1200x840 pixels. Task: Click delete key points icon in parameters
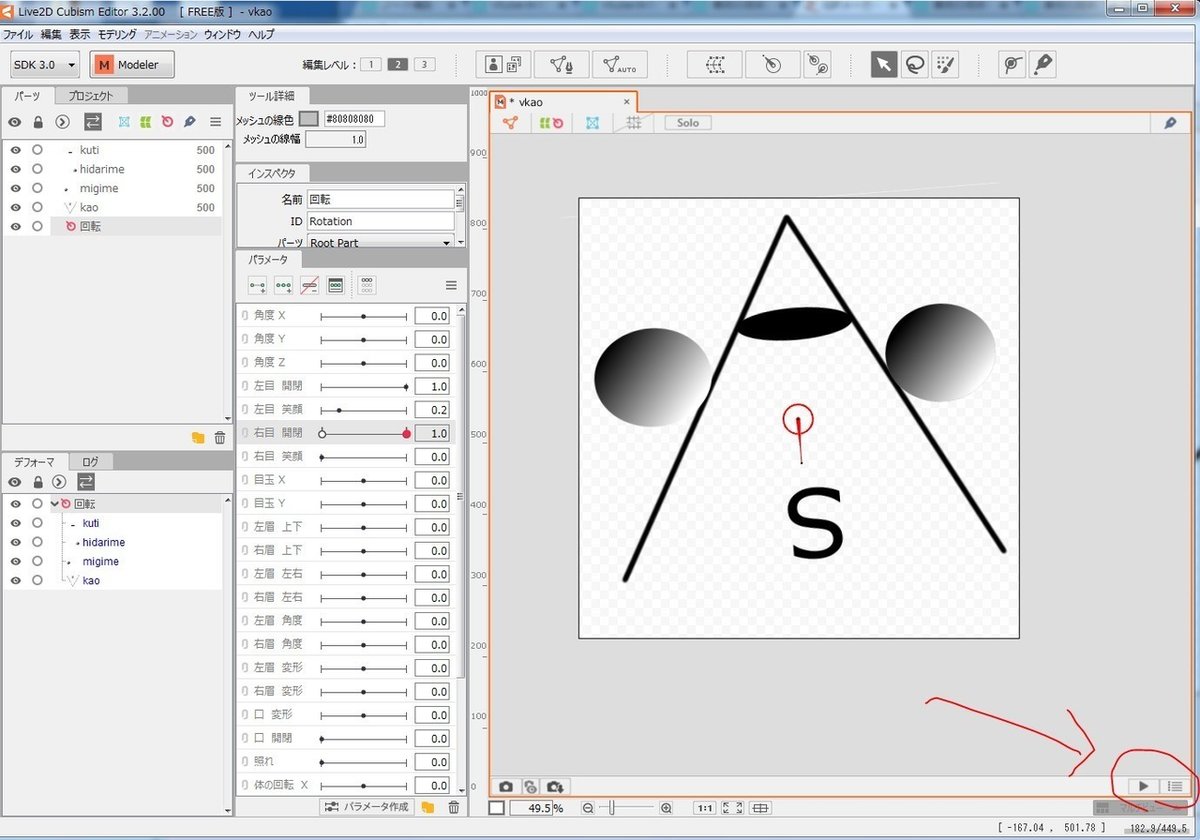coord(309,285)
